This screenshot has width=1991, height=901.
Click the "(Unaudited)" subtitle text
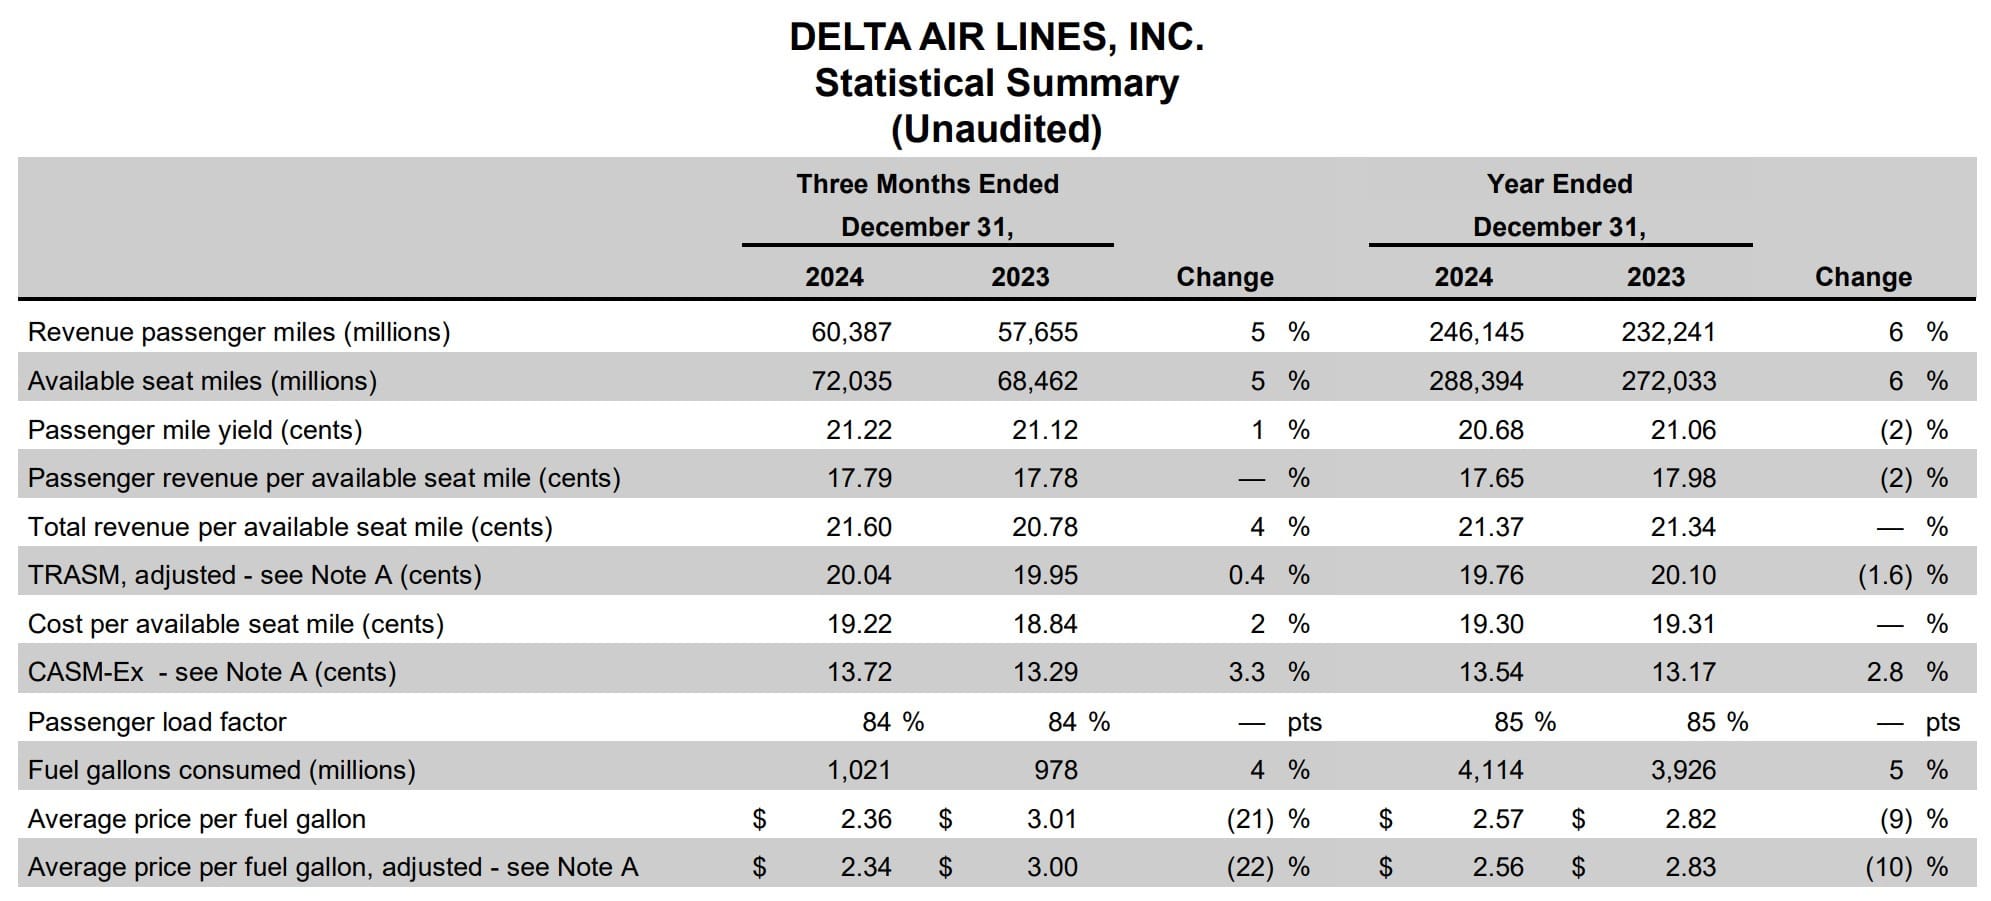click(x=996, y=129)
